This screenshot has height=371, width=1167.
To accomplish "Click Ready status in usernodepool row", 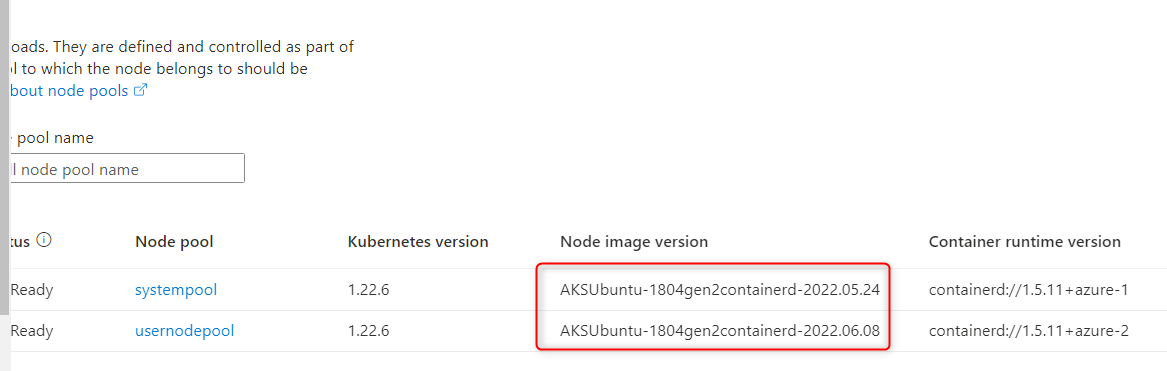I will coord(32,330).
